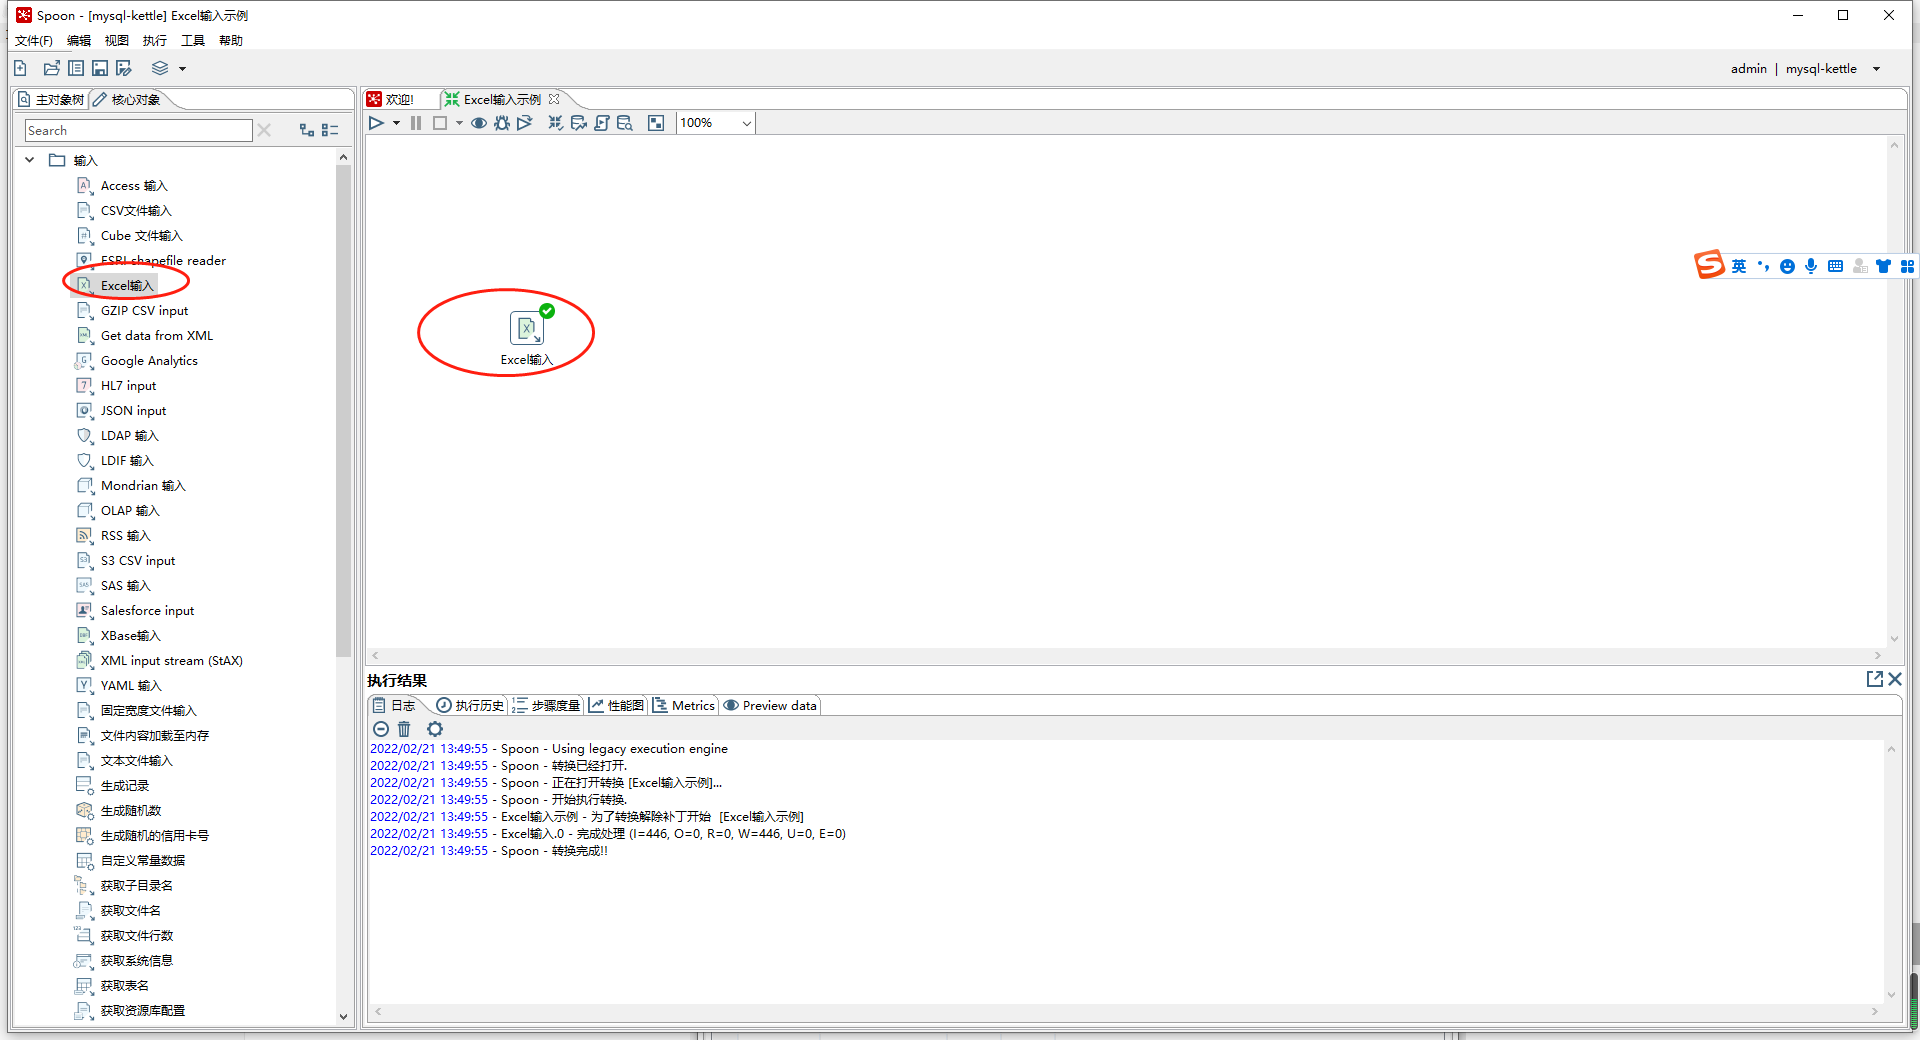This screenshot has width=1920, height=1040.
Task: Toggle Sogou input language 英 indicator
Action: point(1739,266)
